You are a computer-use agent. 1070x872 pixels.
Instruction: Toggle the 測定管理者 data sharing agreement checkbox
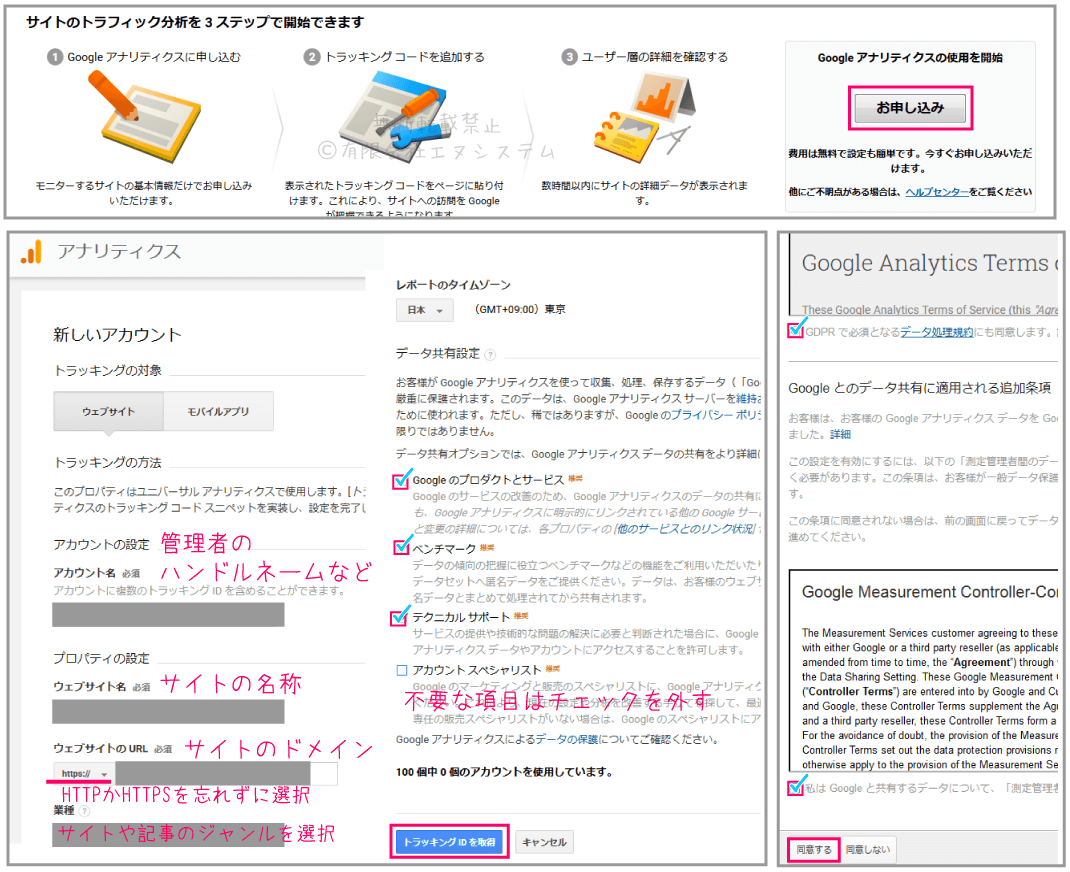[795, 787]
